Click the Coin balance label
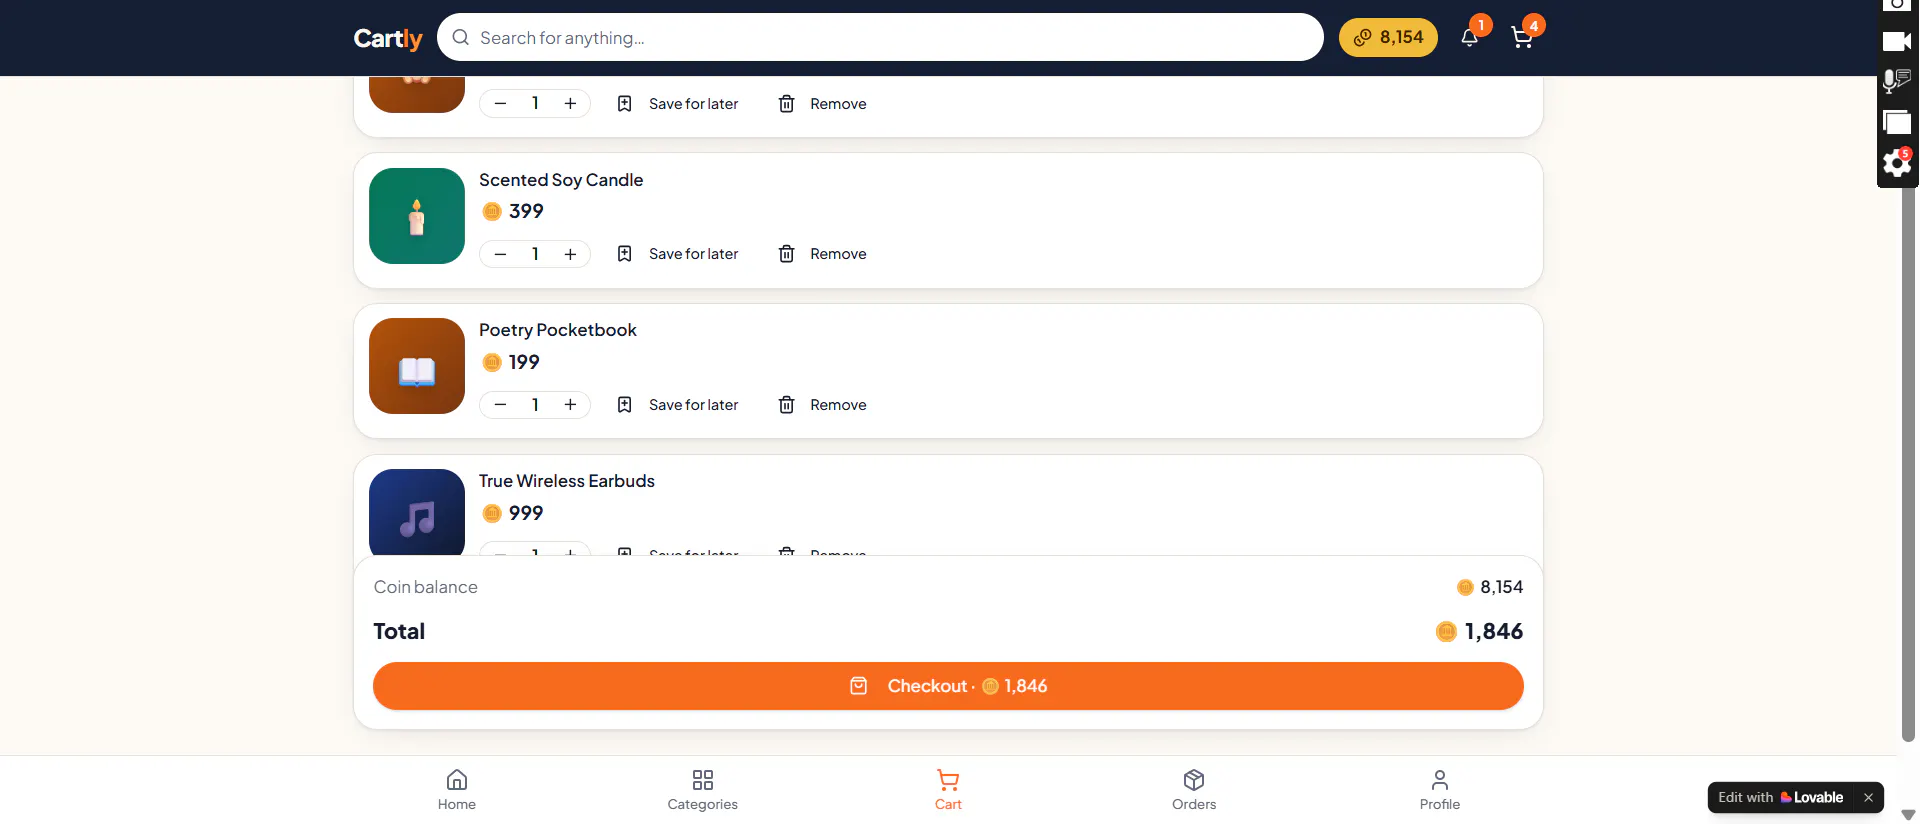The height and width of the screenshot is (824, 1920). (426, 587)
